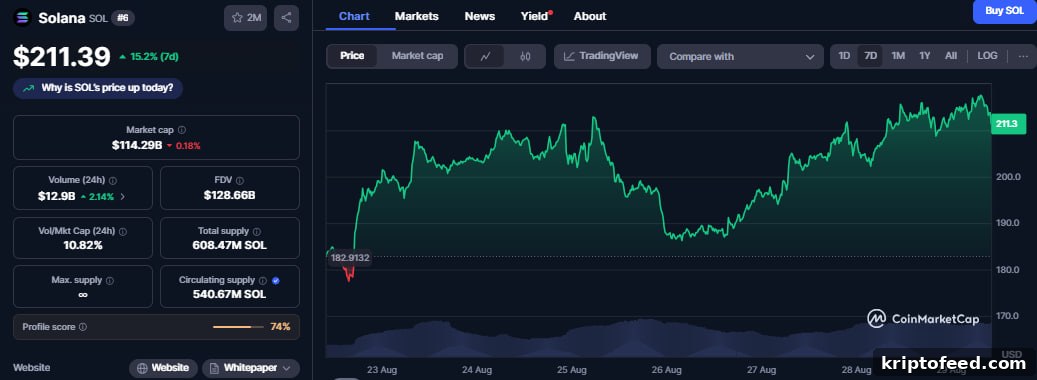Toggle chart to Price view
This screenshot has width=1037, height=380.
pyautogui.click(x=352, y=56)
